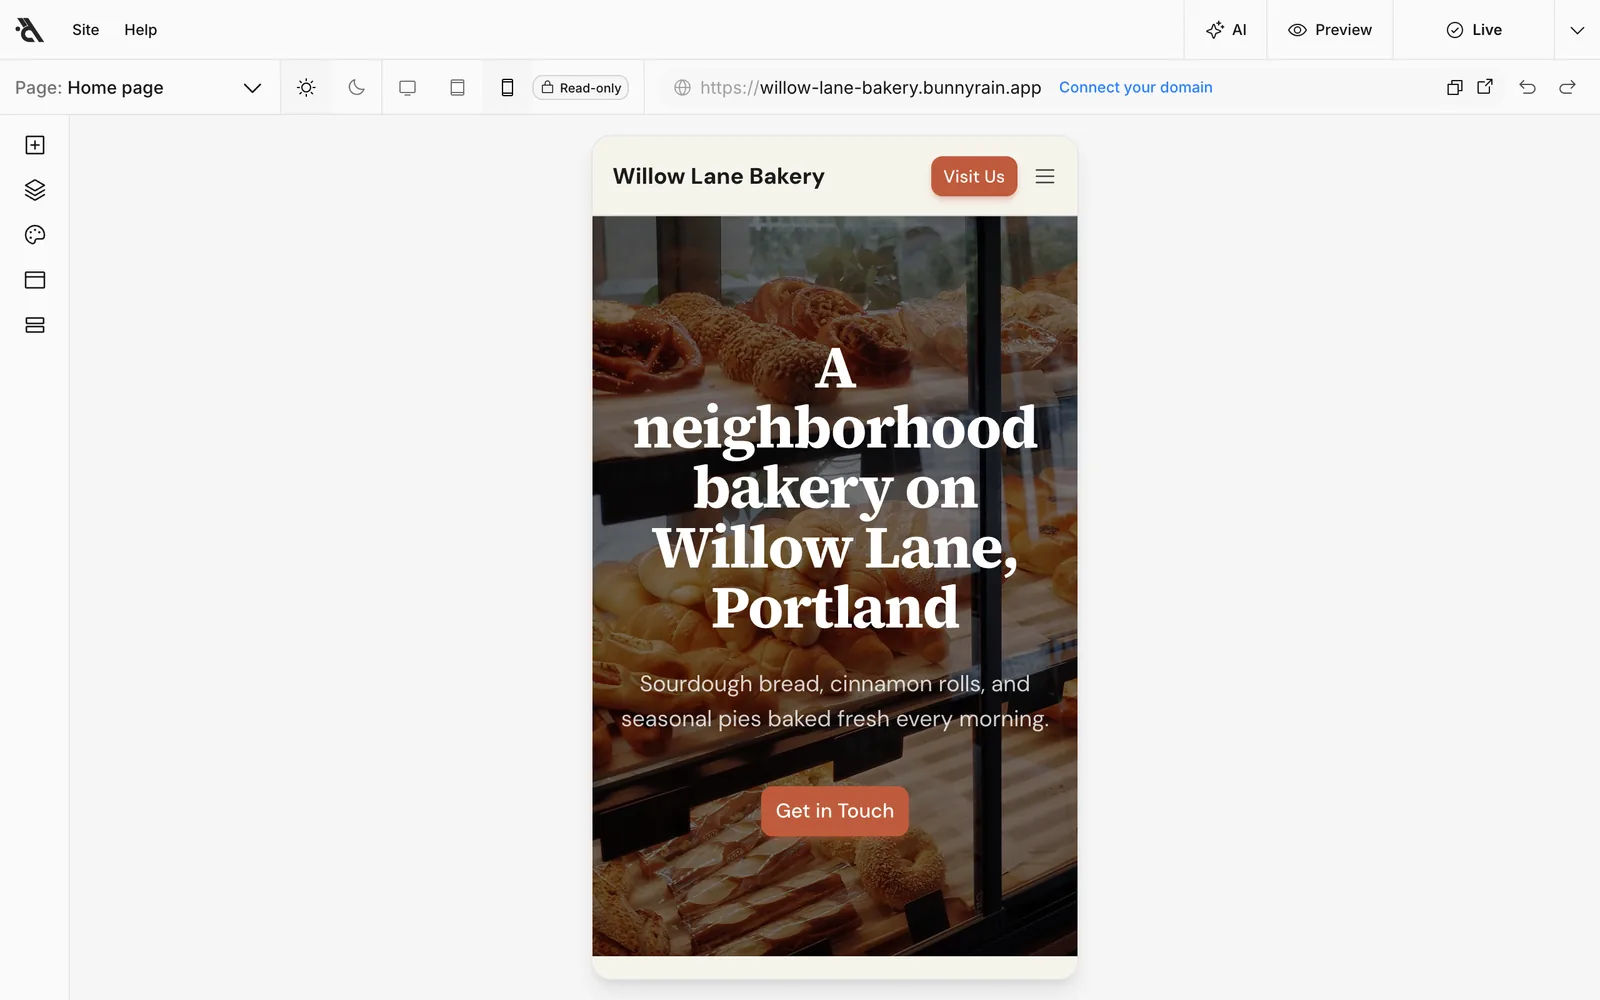Select the Sourdough bread subtitle text

835,701
